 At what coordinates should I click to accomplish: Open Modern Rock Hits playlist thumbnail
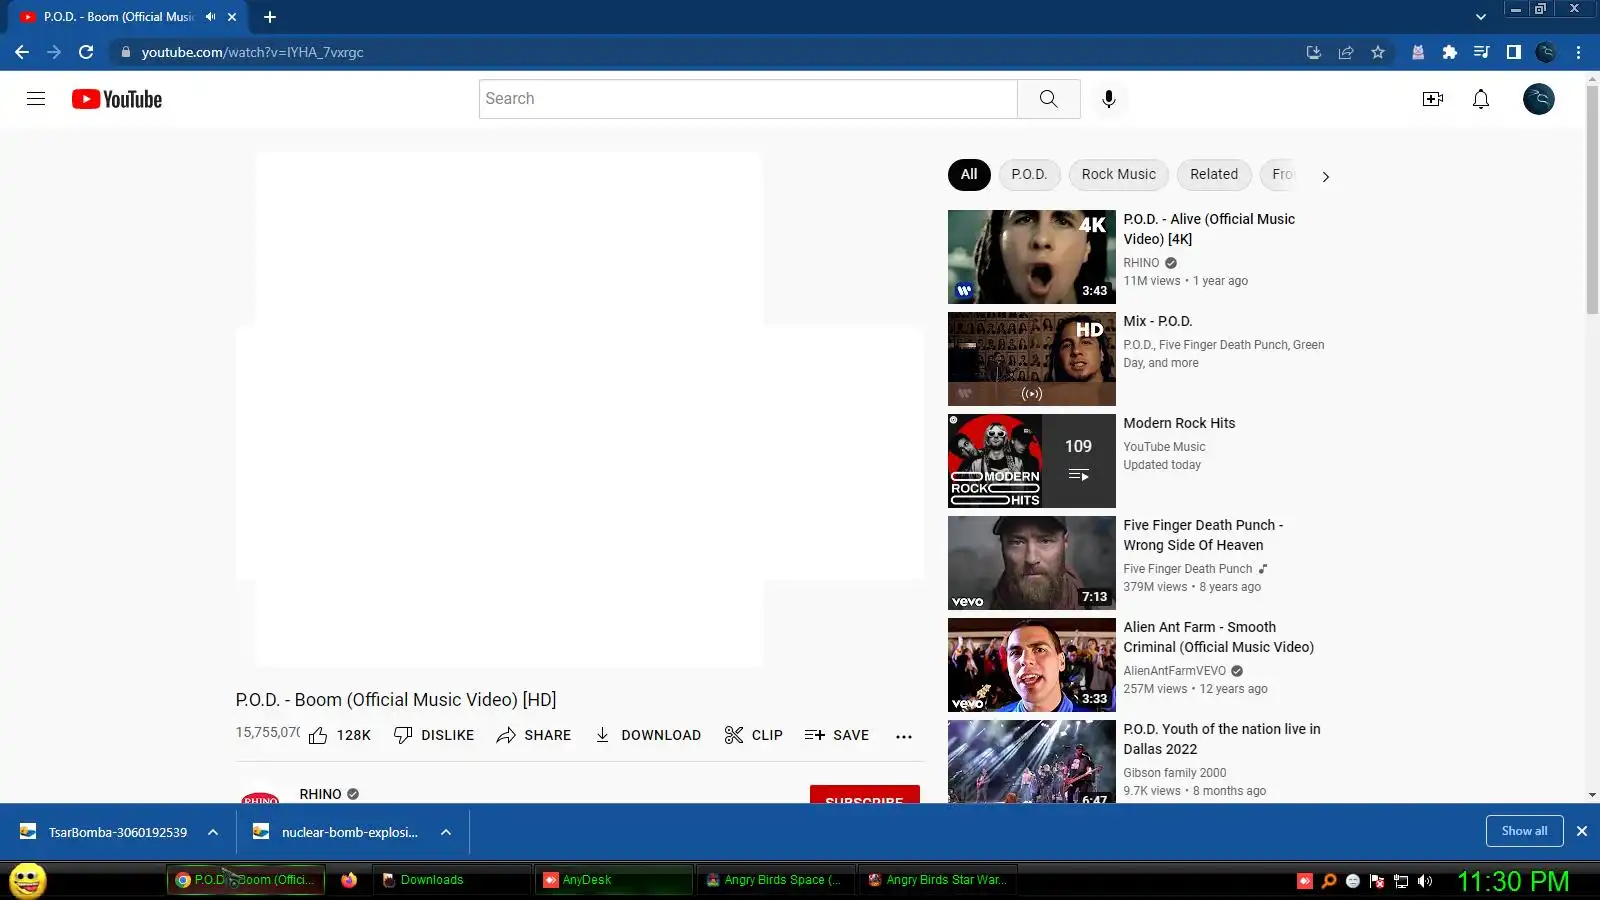1032,461
